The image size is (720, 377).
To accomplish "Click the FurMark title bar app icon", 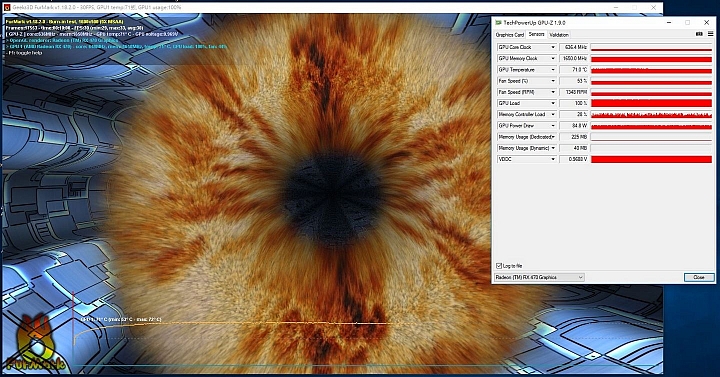I will (7, 7).
